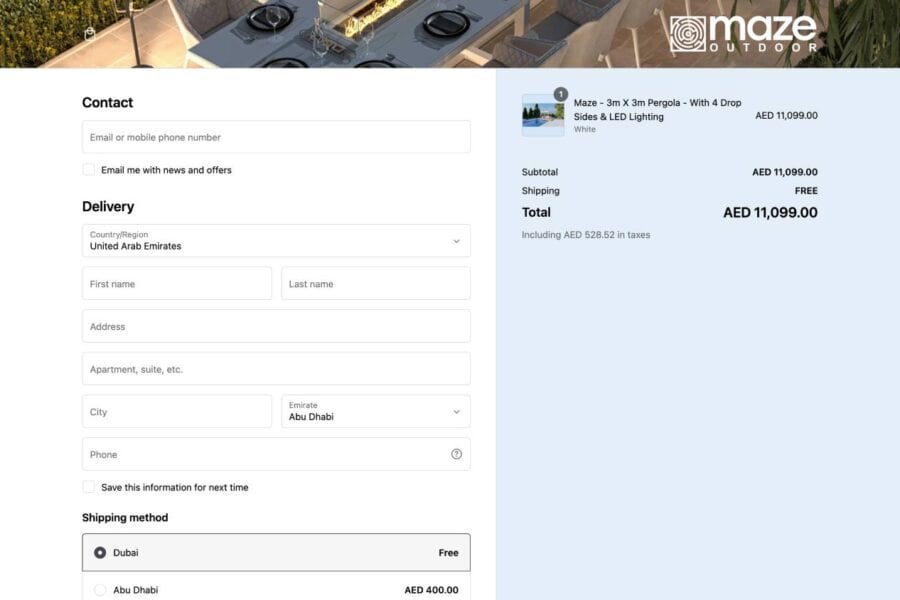Click inside the Phone input field
This screenshot has width=900, height=600.
coord(260,454)
